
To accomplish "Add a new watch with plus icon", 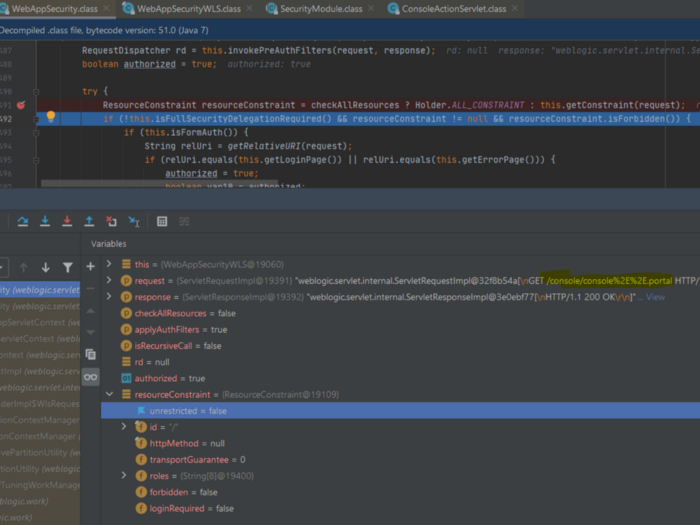I will (x=91, y=267).
